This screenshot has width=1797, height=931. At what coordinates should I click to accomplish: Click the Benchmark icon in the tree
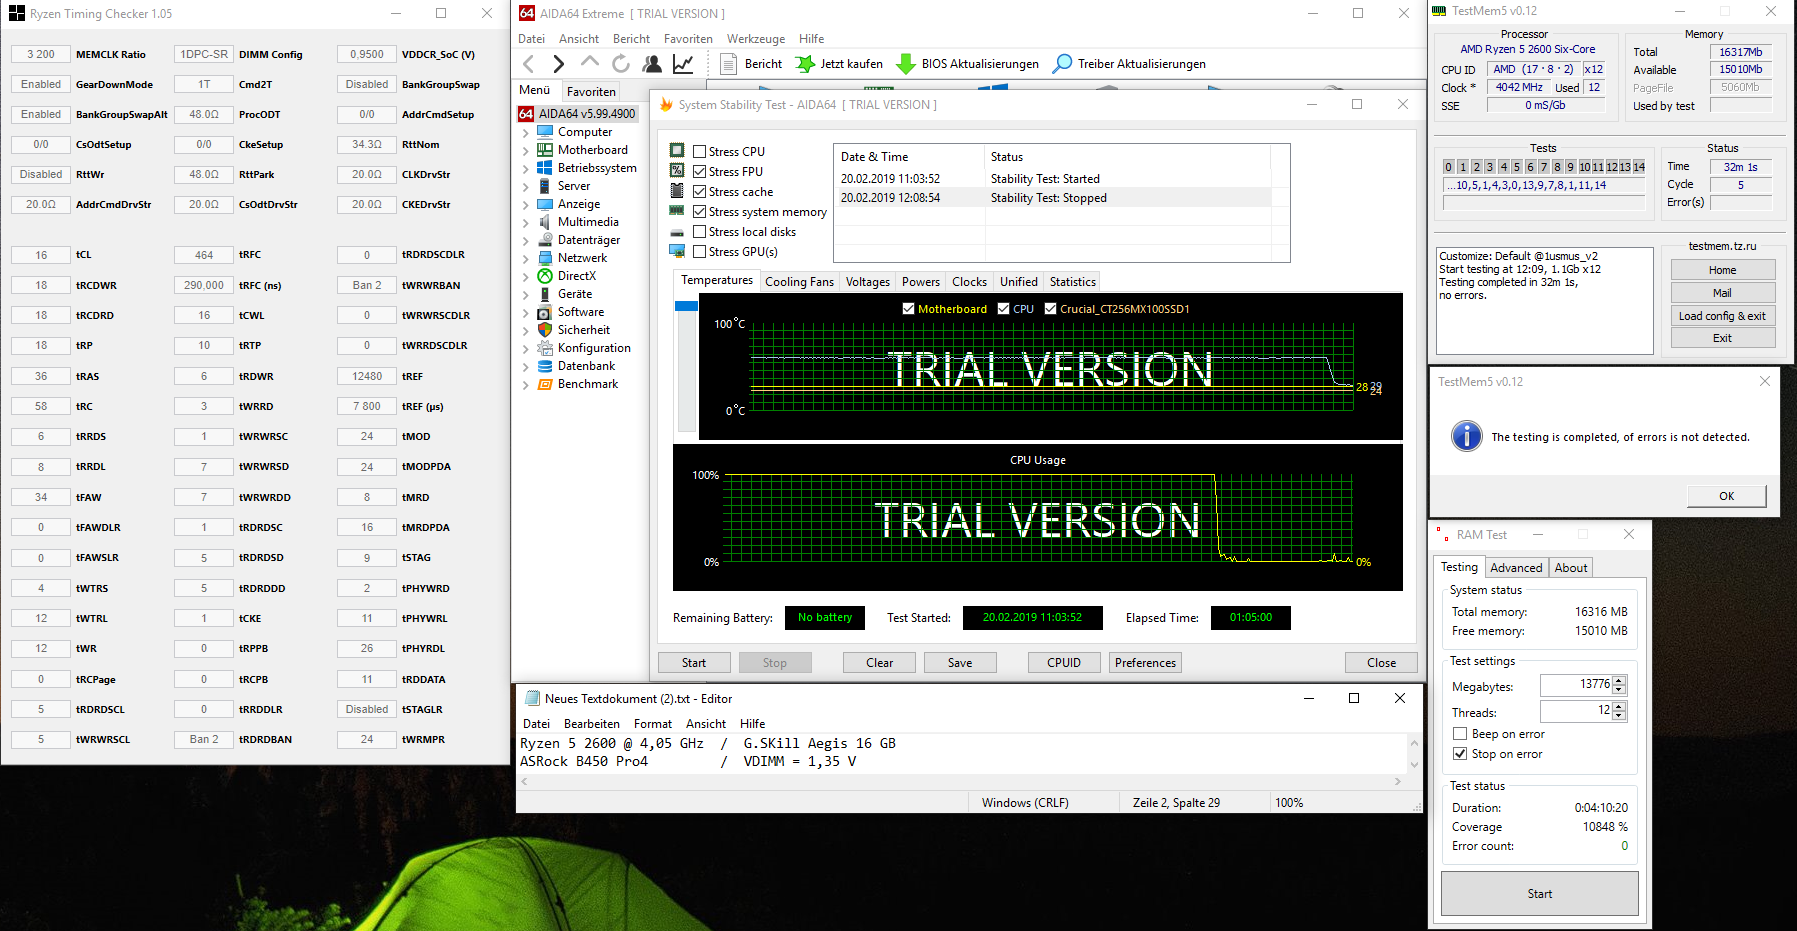click(545, 384)
